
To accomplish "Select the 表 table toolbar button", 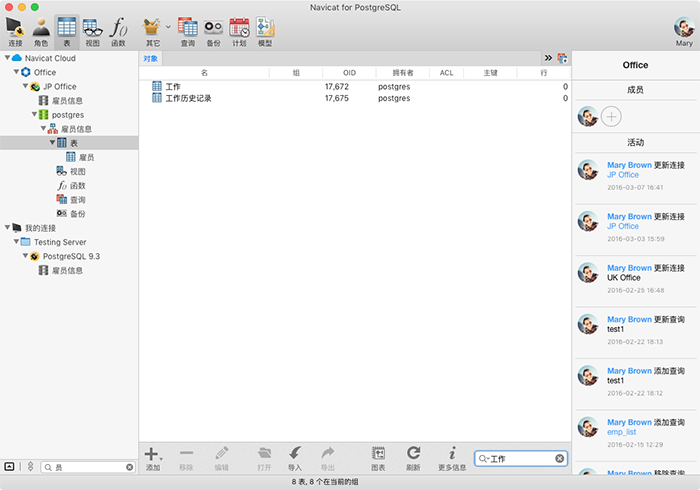I will (67, 31).
